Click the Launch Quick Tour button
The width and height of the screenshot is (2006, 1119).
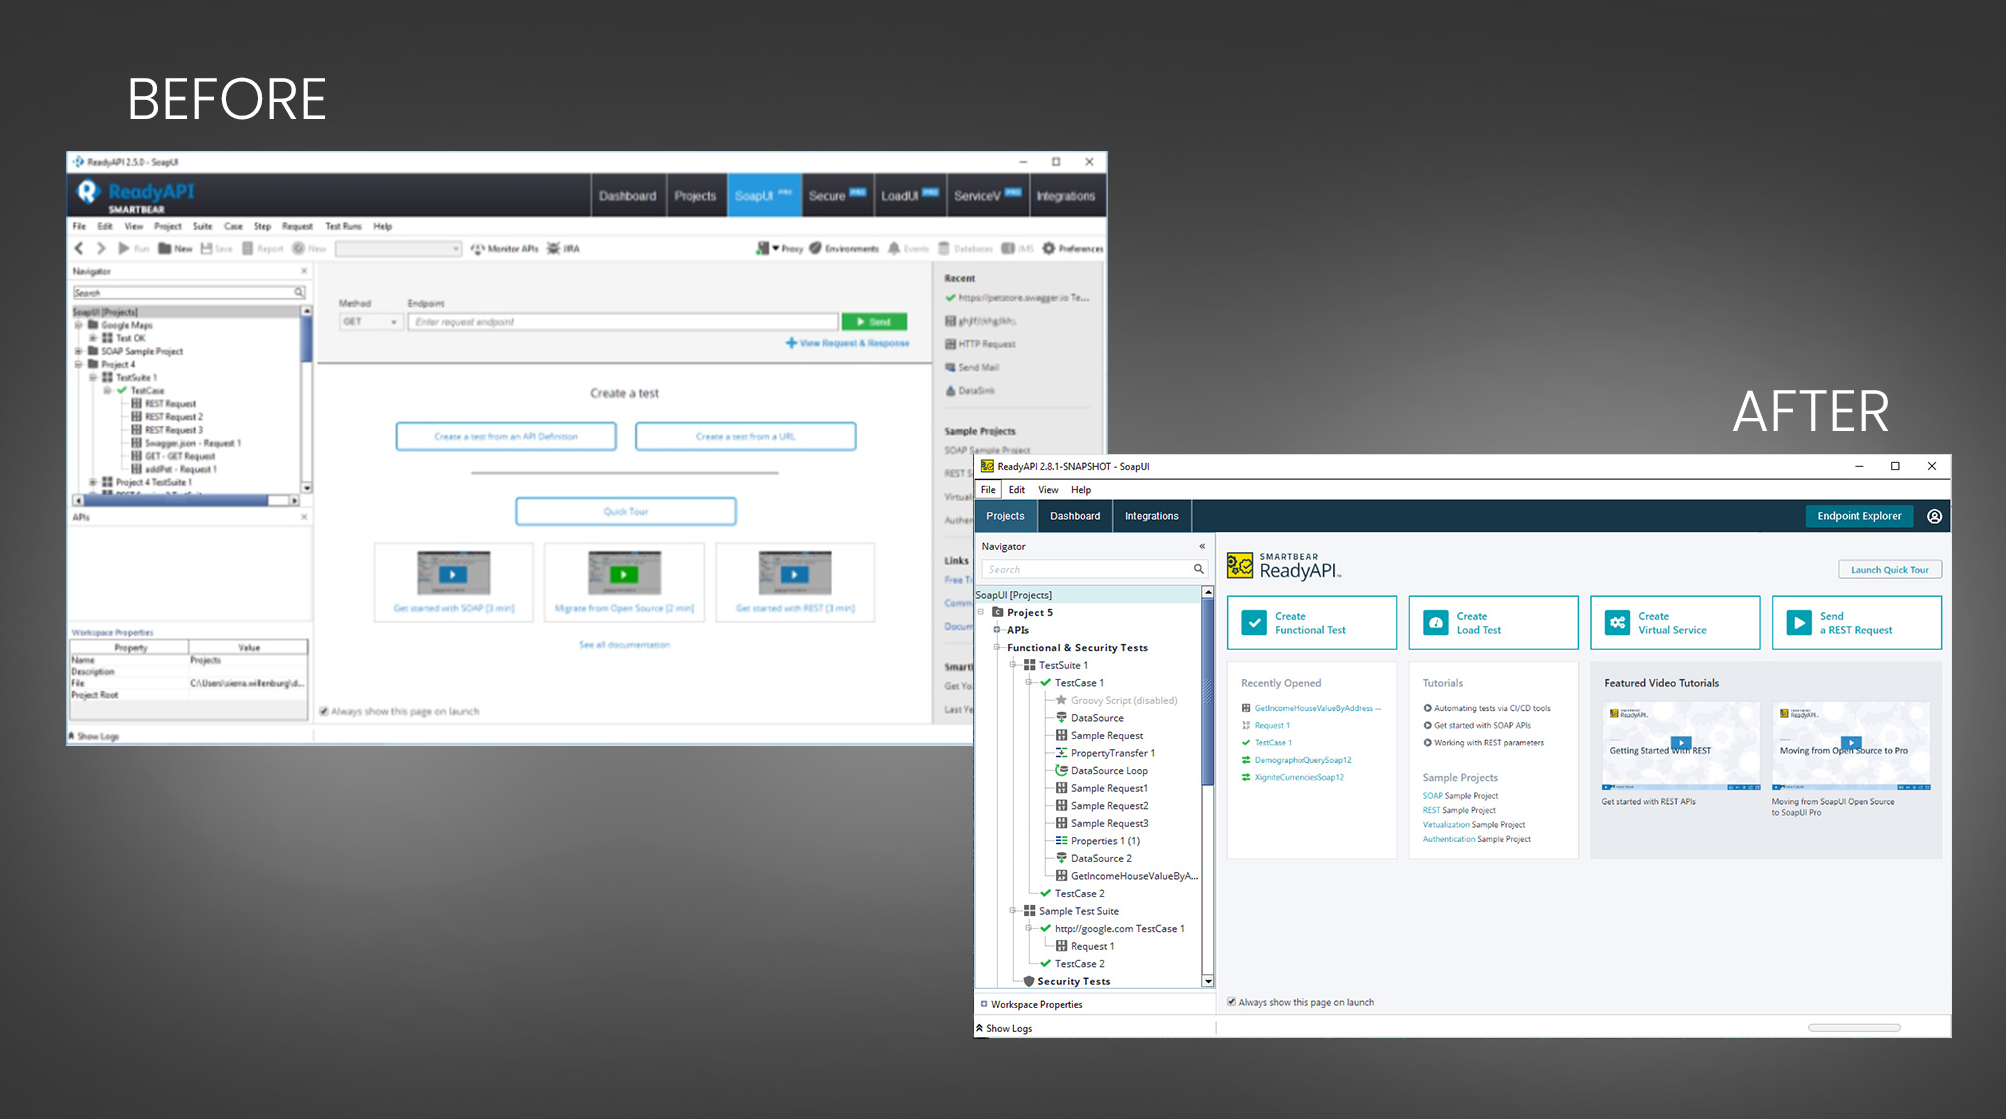(1889, 570)
